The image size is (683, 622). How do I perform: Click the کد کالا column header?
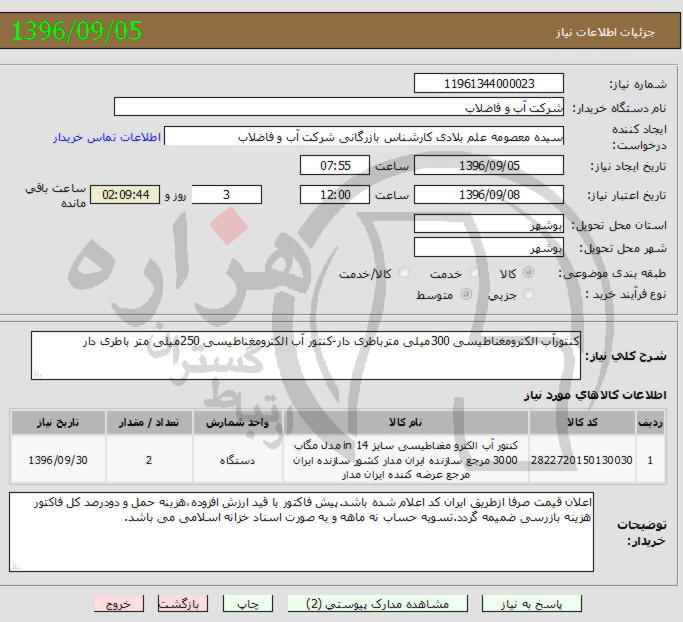(x=582, y=423)
